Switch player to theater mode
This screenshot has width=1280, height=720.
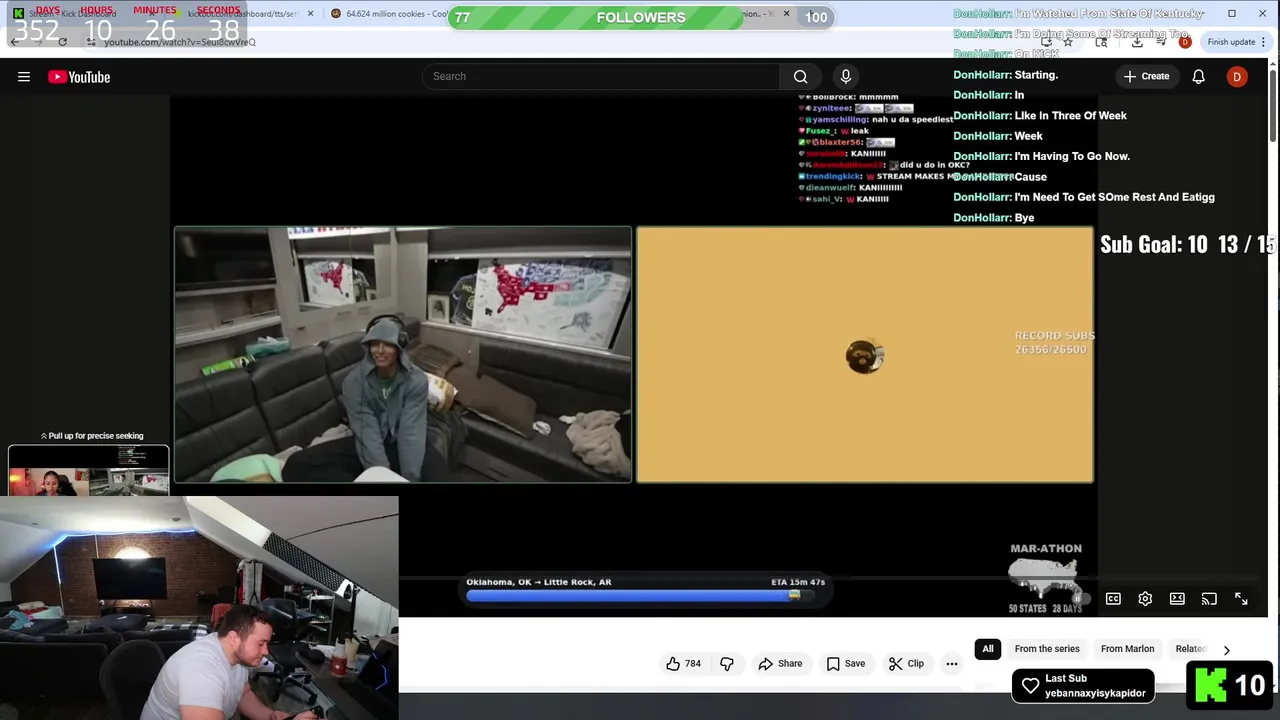point(1177,599)
